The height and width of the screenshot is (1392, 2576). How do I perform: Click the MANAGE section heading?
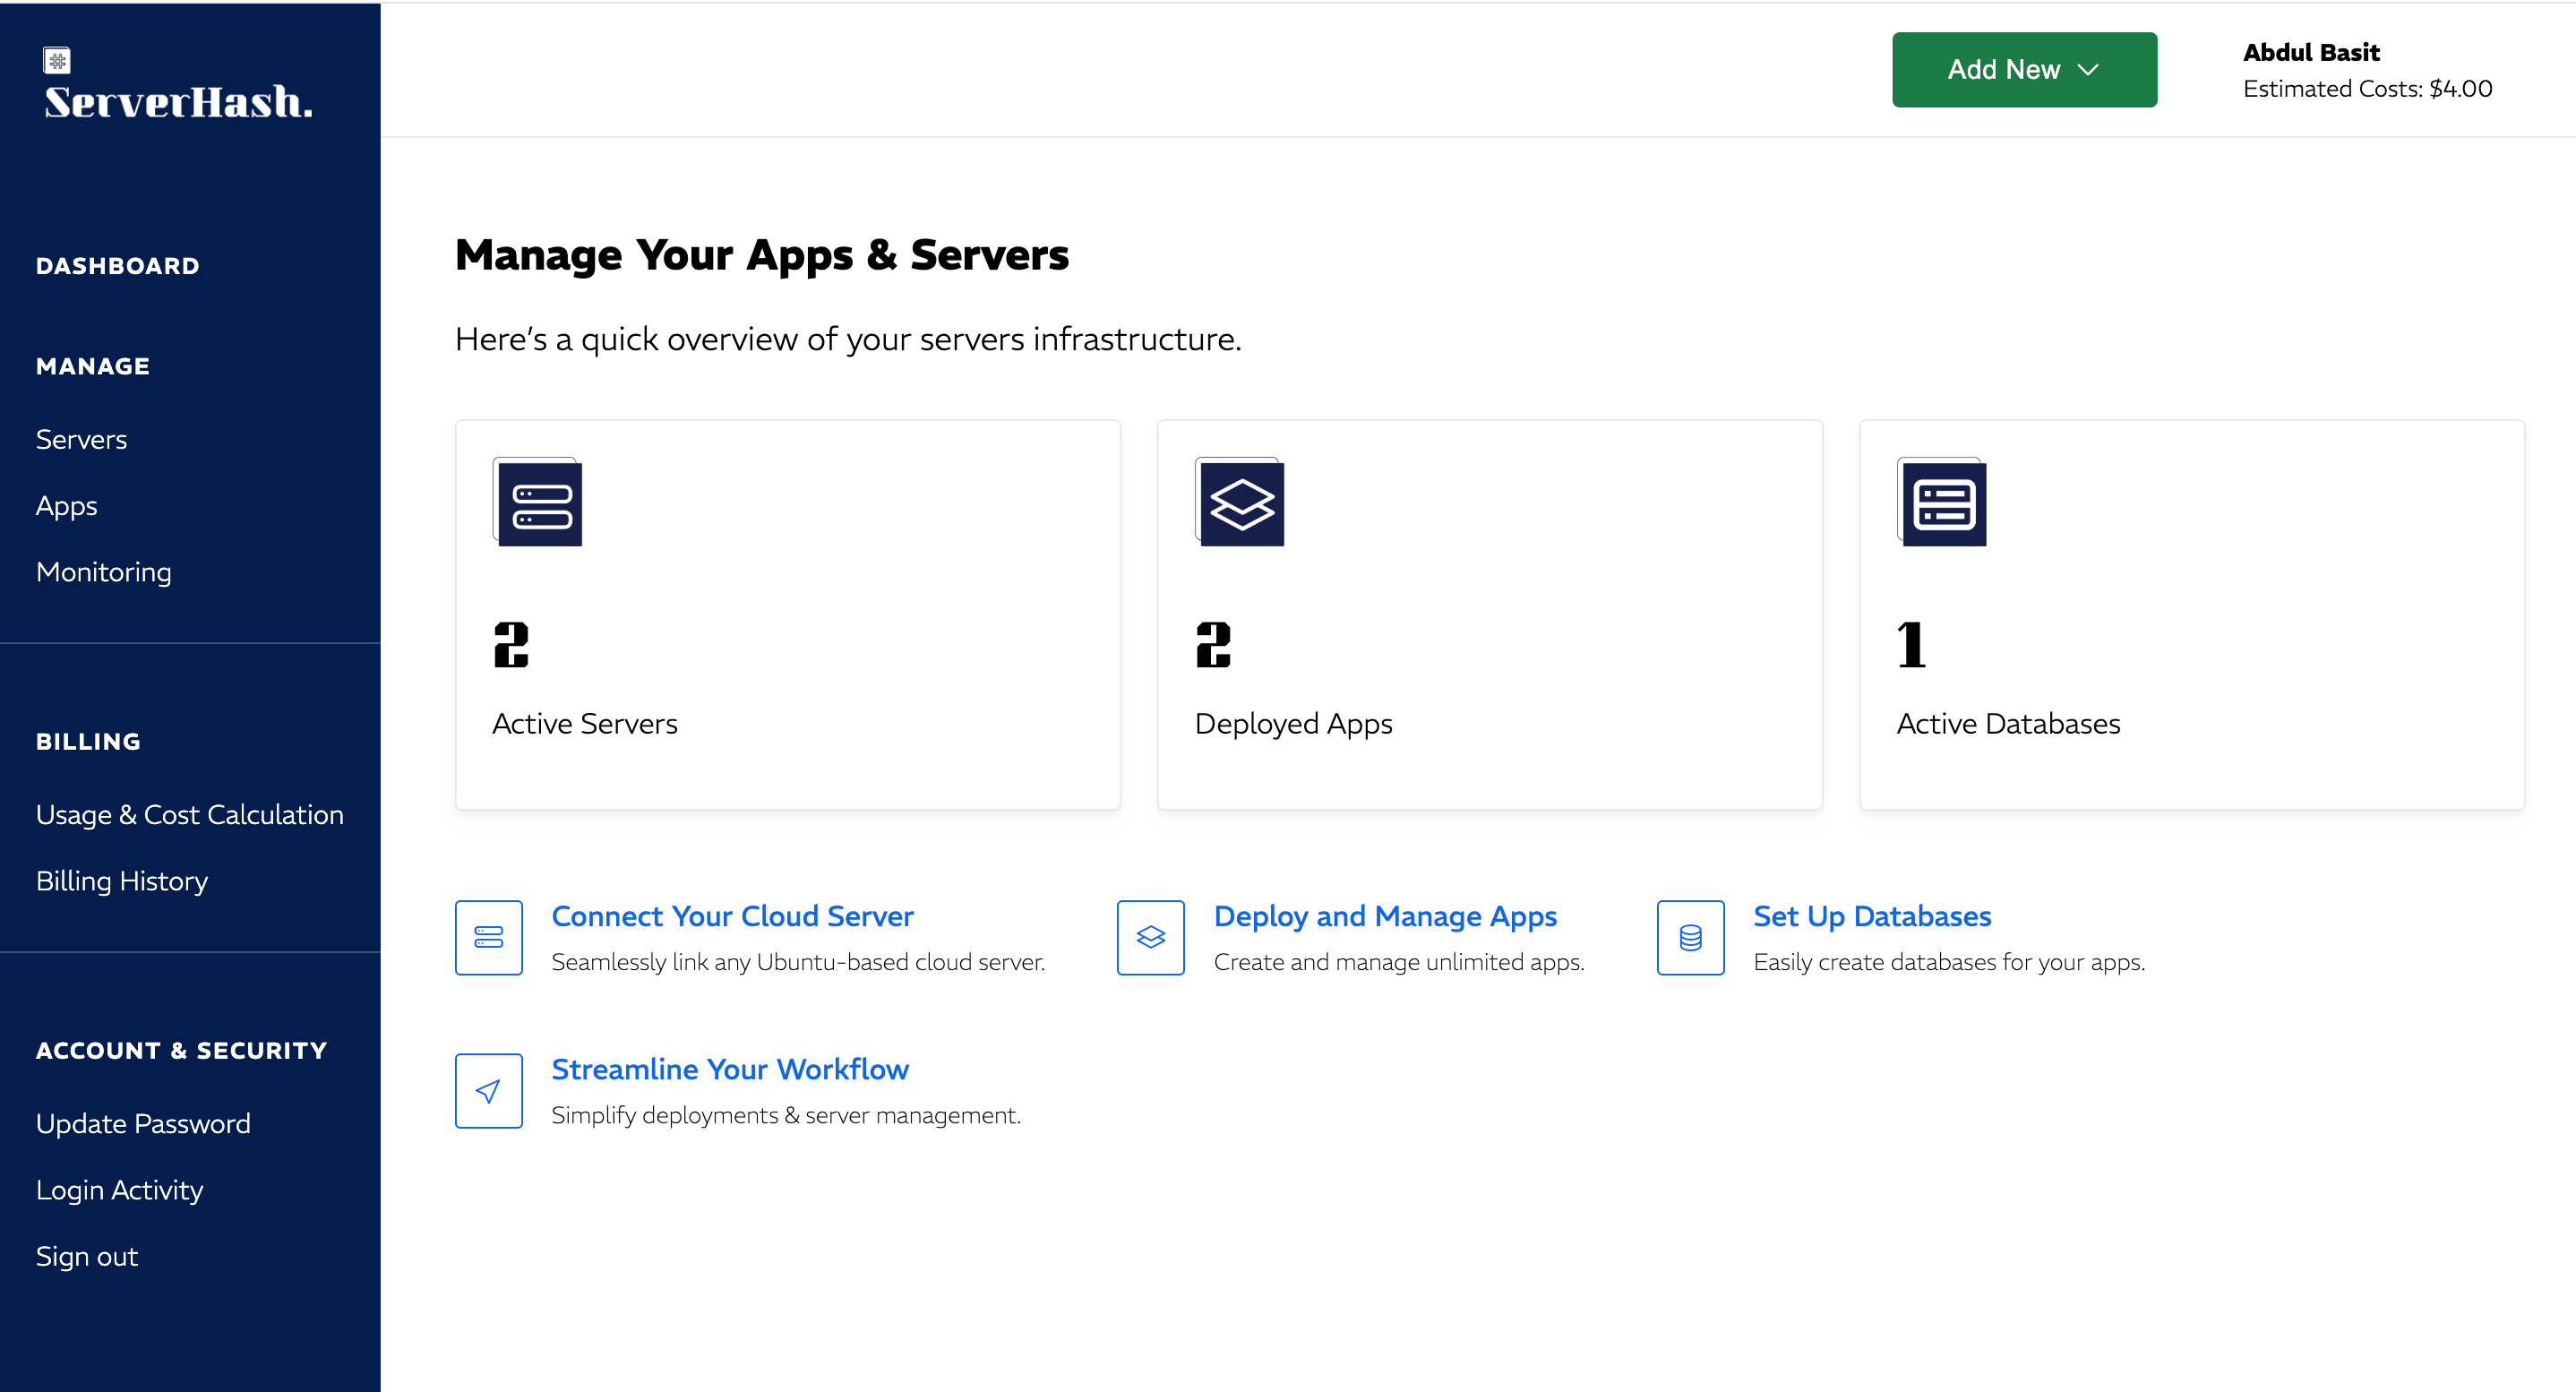tap(93, 366)
